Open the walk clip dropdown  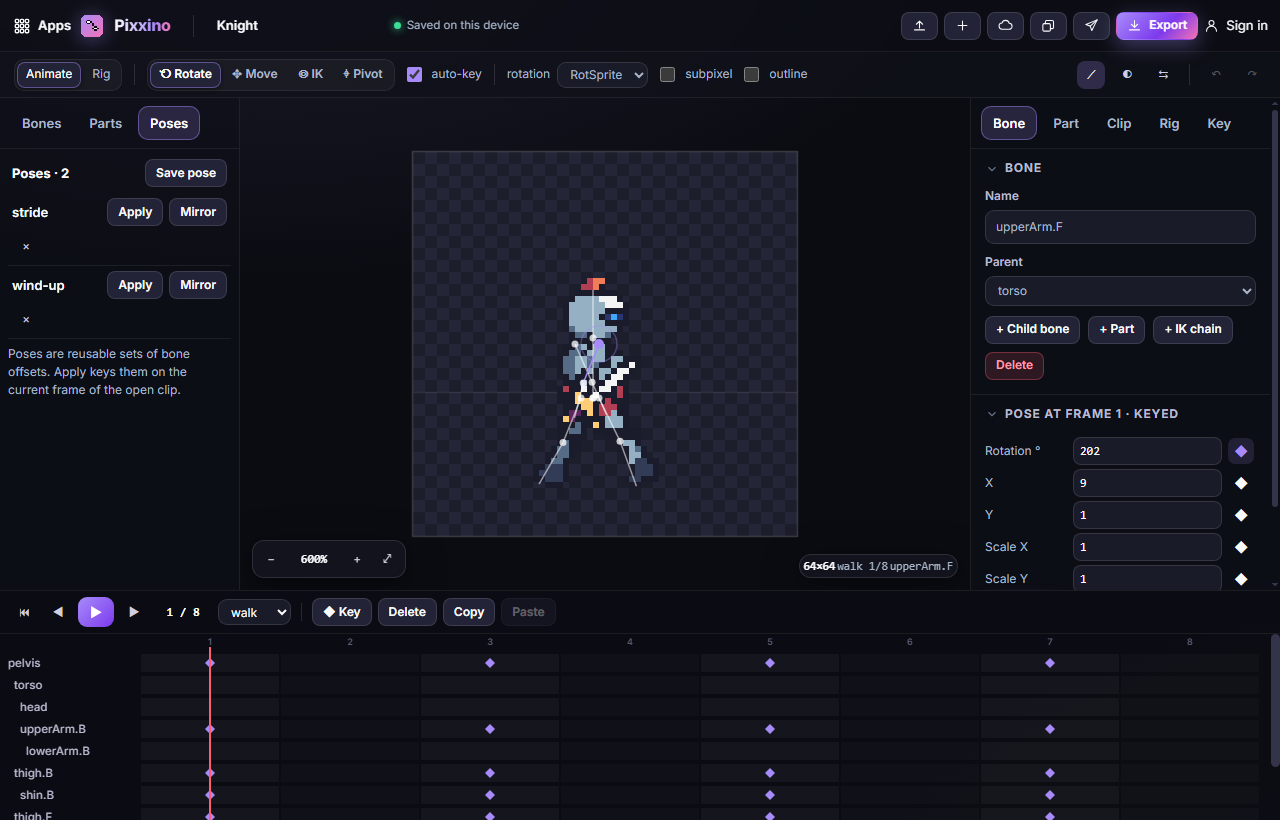pos(255,613)
